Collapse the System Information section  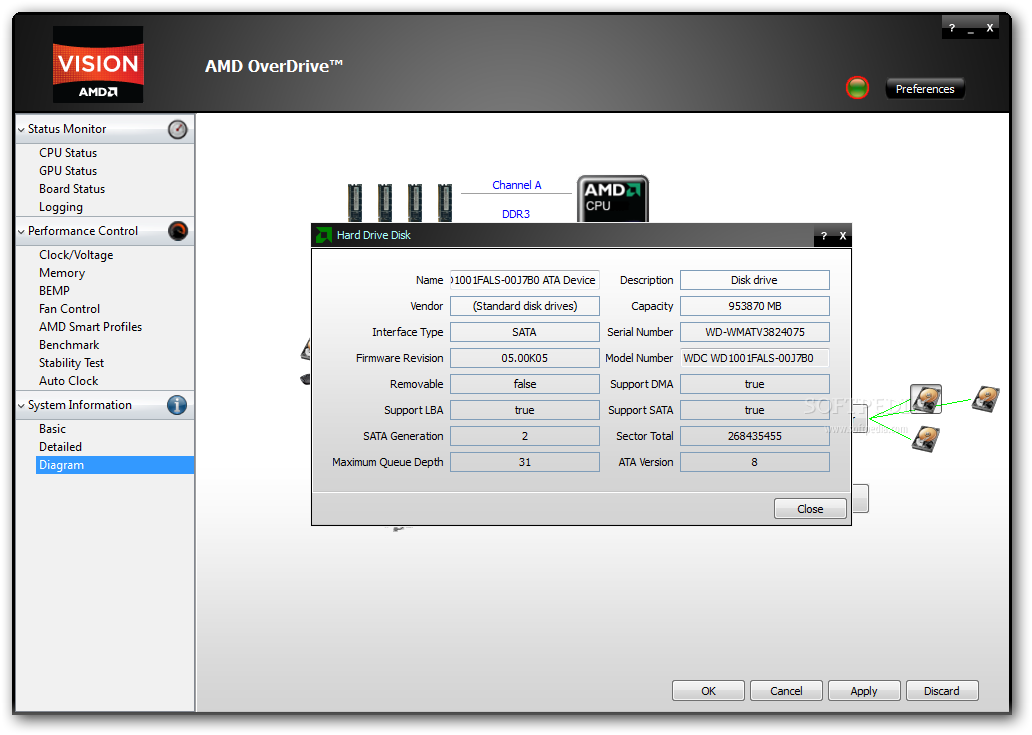(22, 405)
